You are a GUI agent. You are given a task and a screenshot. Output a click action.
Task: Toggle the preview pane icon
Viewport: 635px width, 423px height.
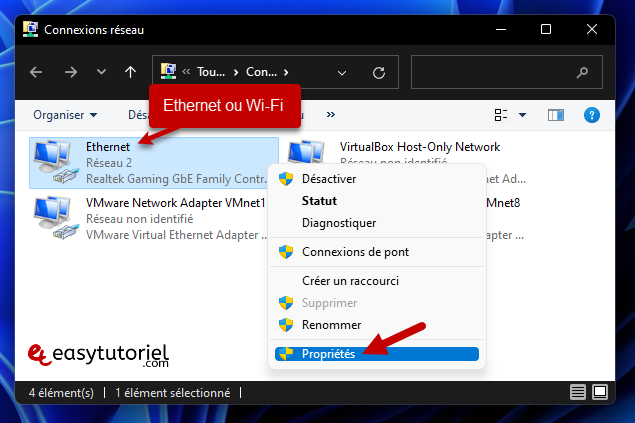click(x=556, y=115)
